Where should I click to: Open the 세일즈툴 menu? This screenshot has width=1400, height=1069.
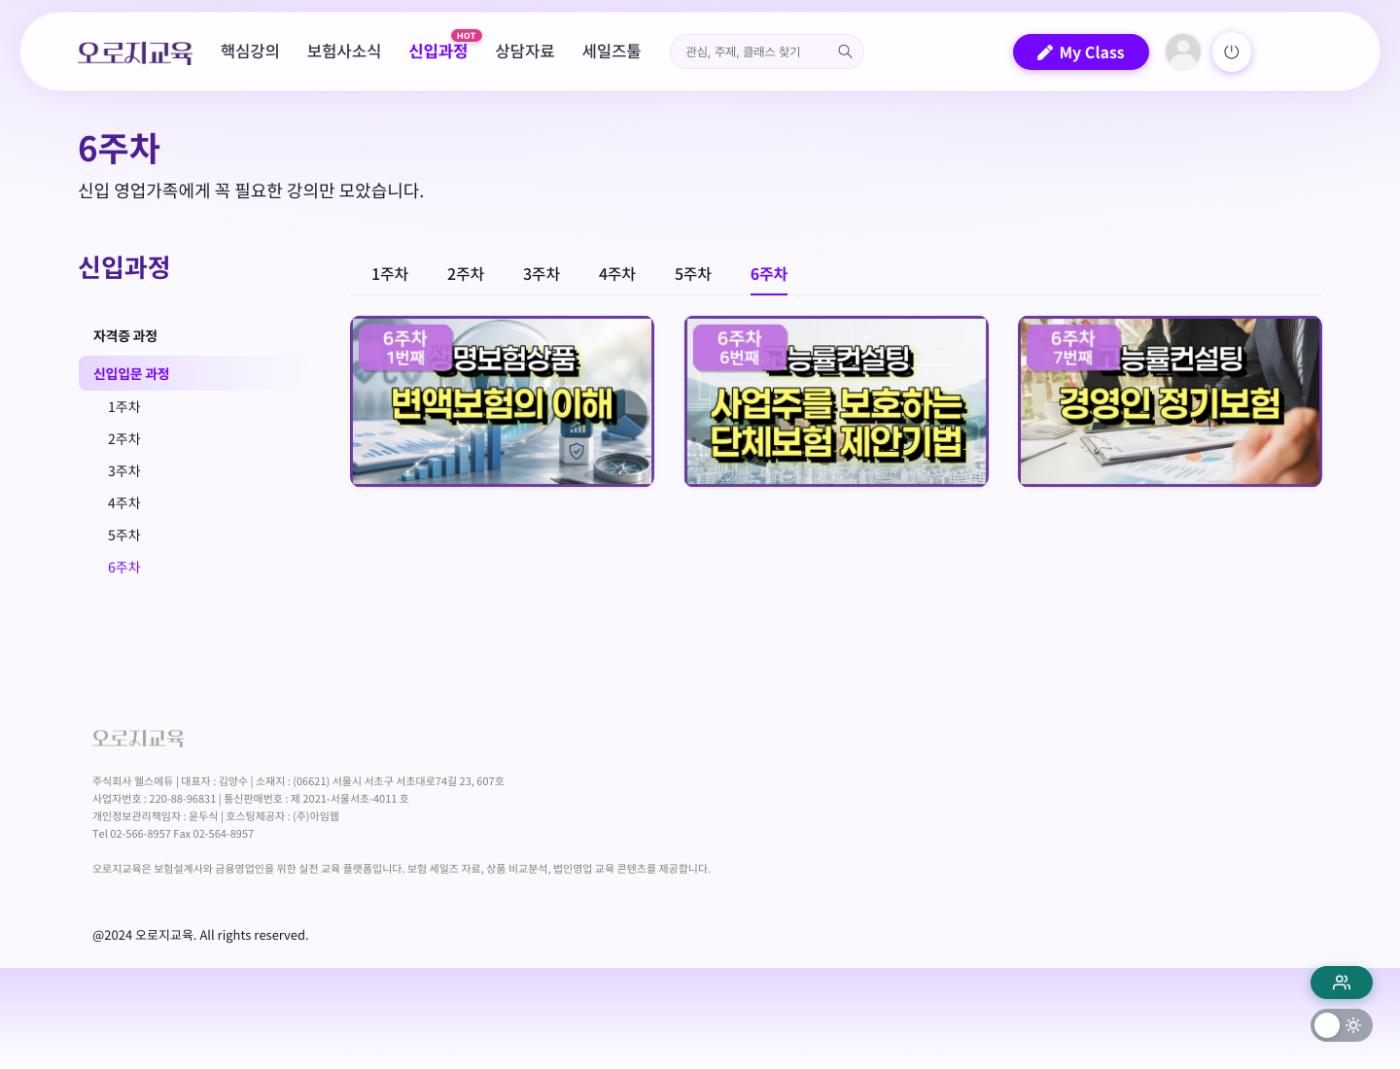(611, 51)
